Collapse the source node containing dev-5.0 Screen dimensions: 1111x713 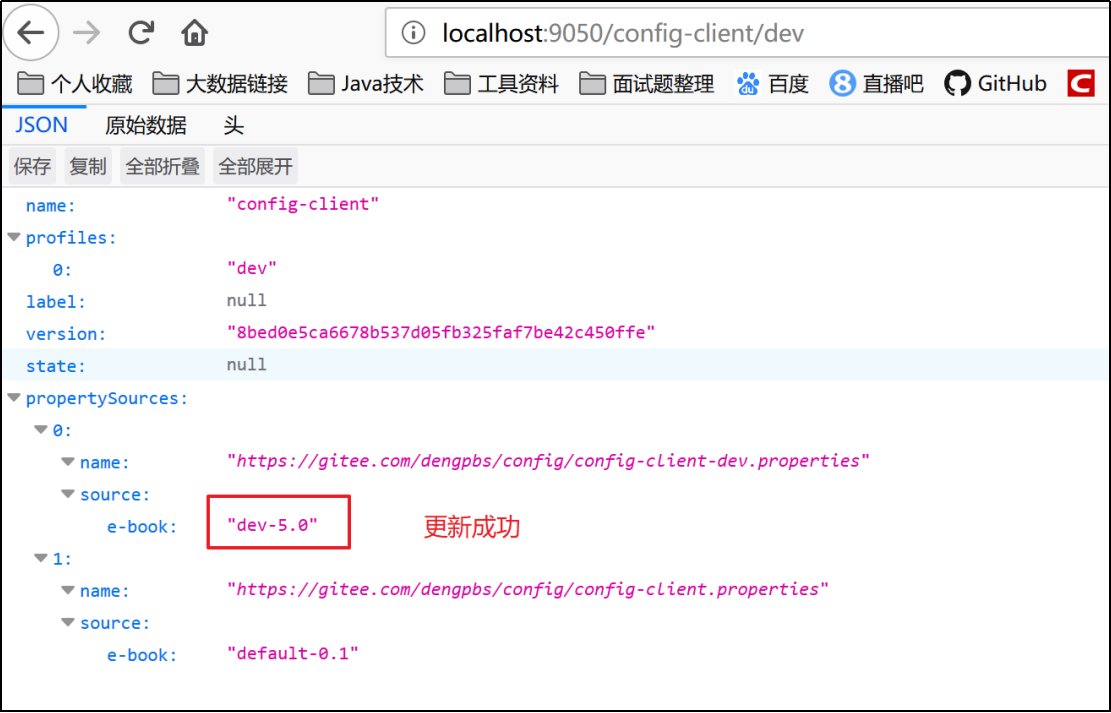(68, 494)
